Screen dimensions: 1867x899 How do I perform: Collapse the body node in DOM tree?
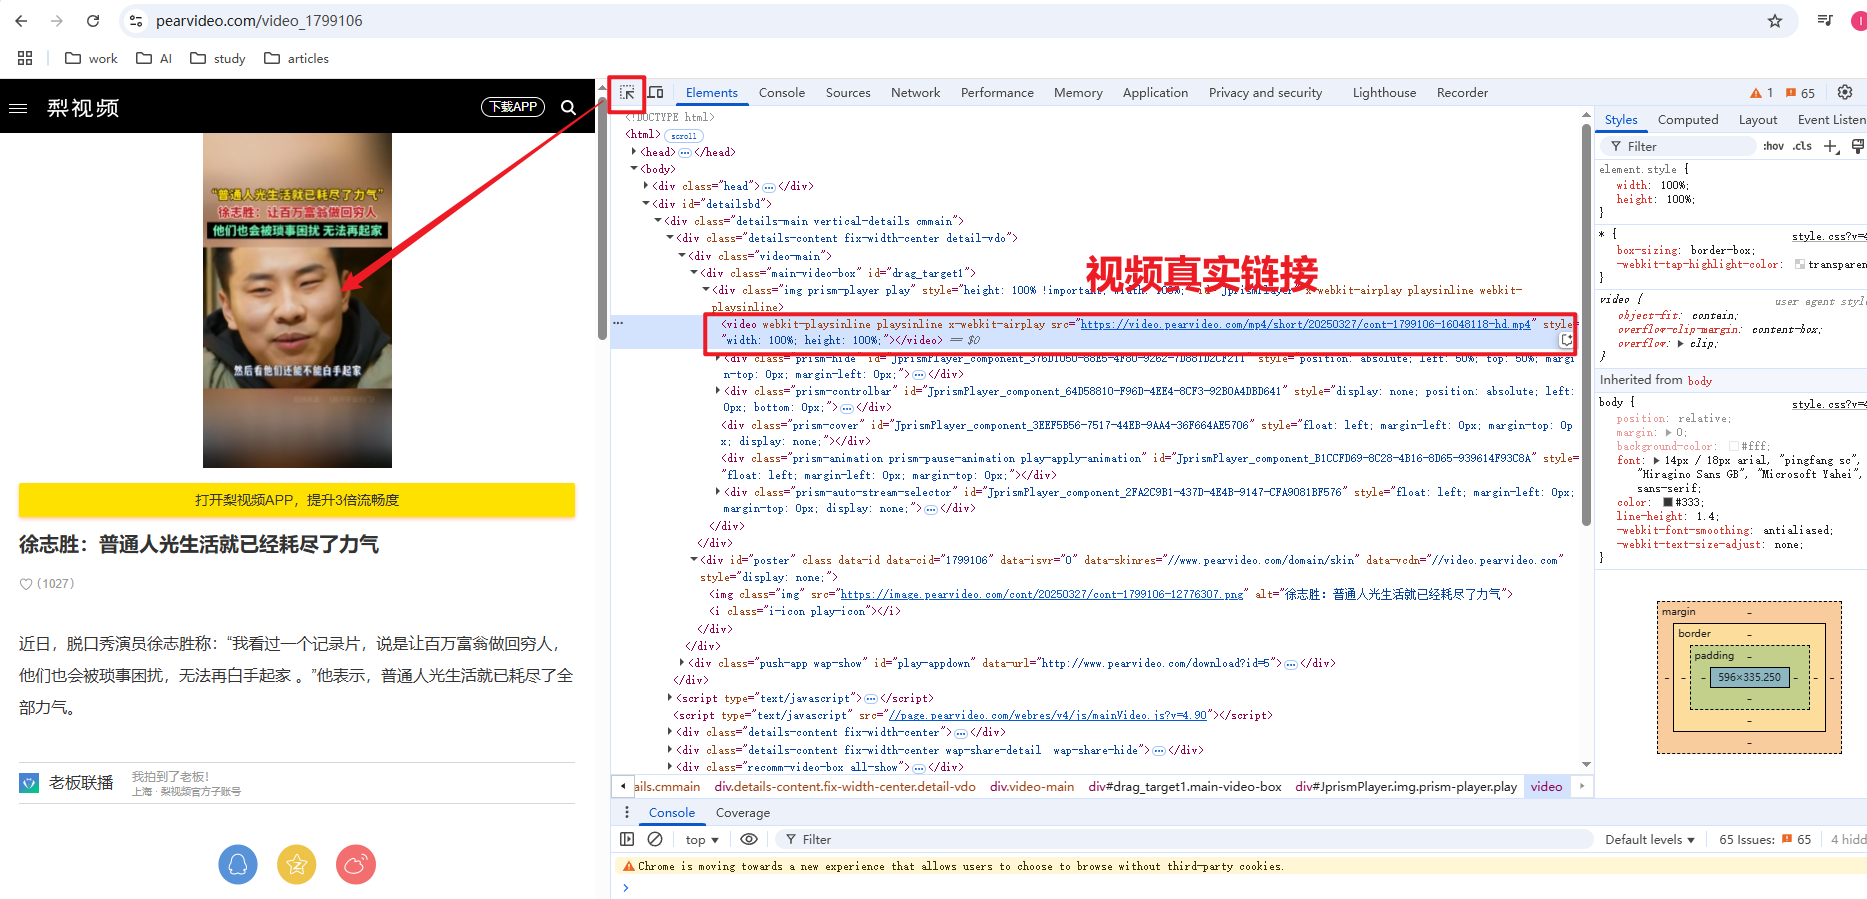click(634, 169)
